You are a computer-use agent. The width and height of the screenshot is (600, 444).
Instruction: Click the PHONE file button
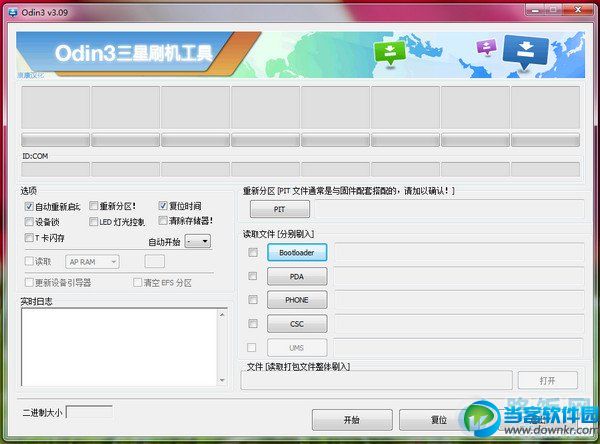[297, 300]
